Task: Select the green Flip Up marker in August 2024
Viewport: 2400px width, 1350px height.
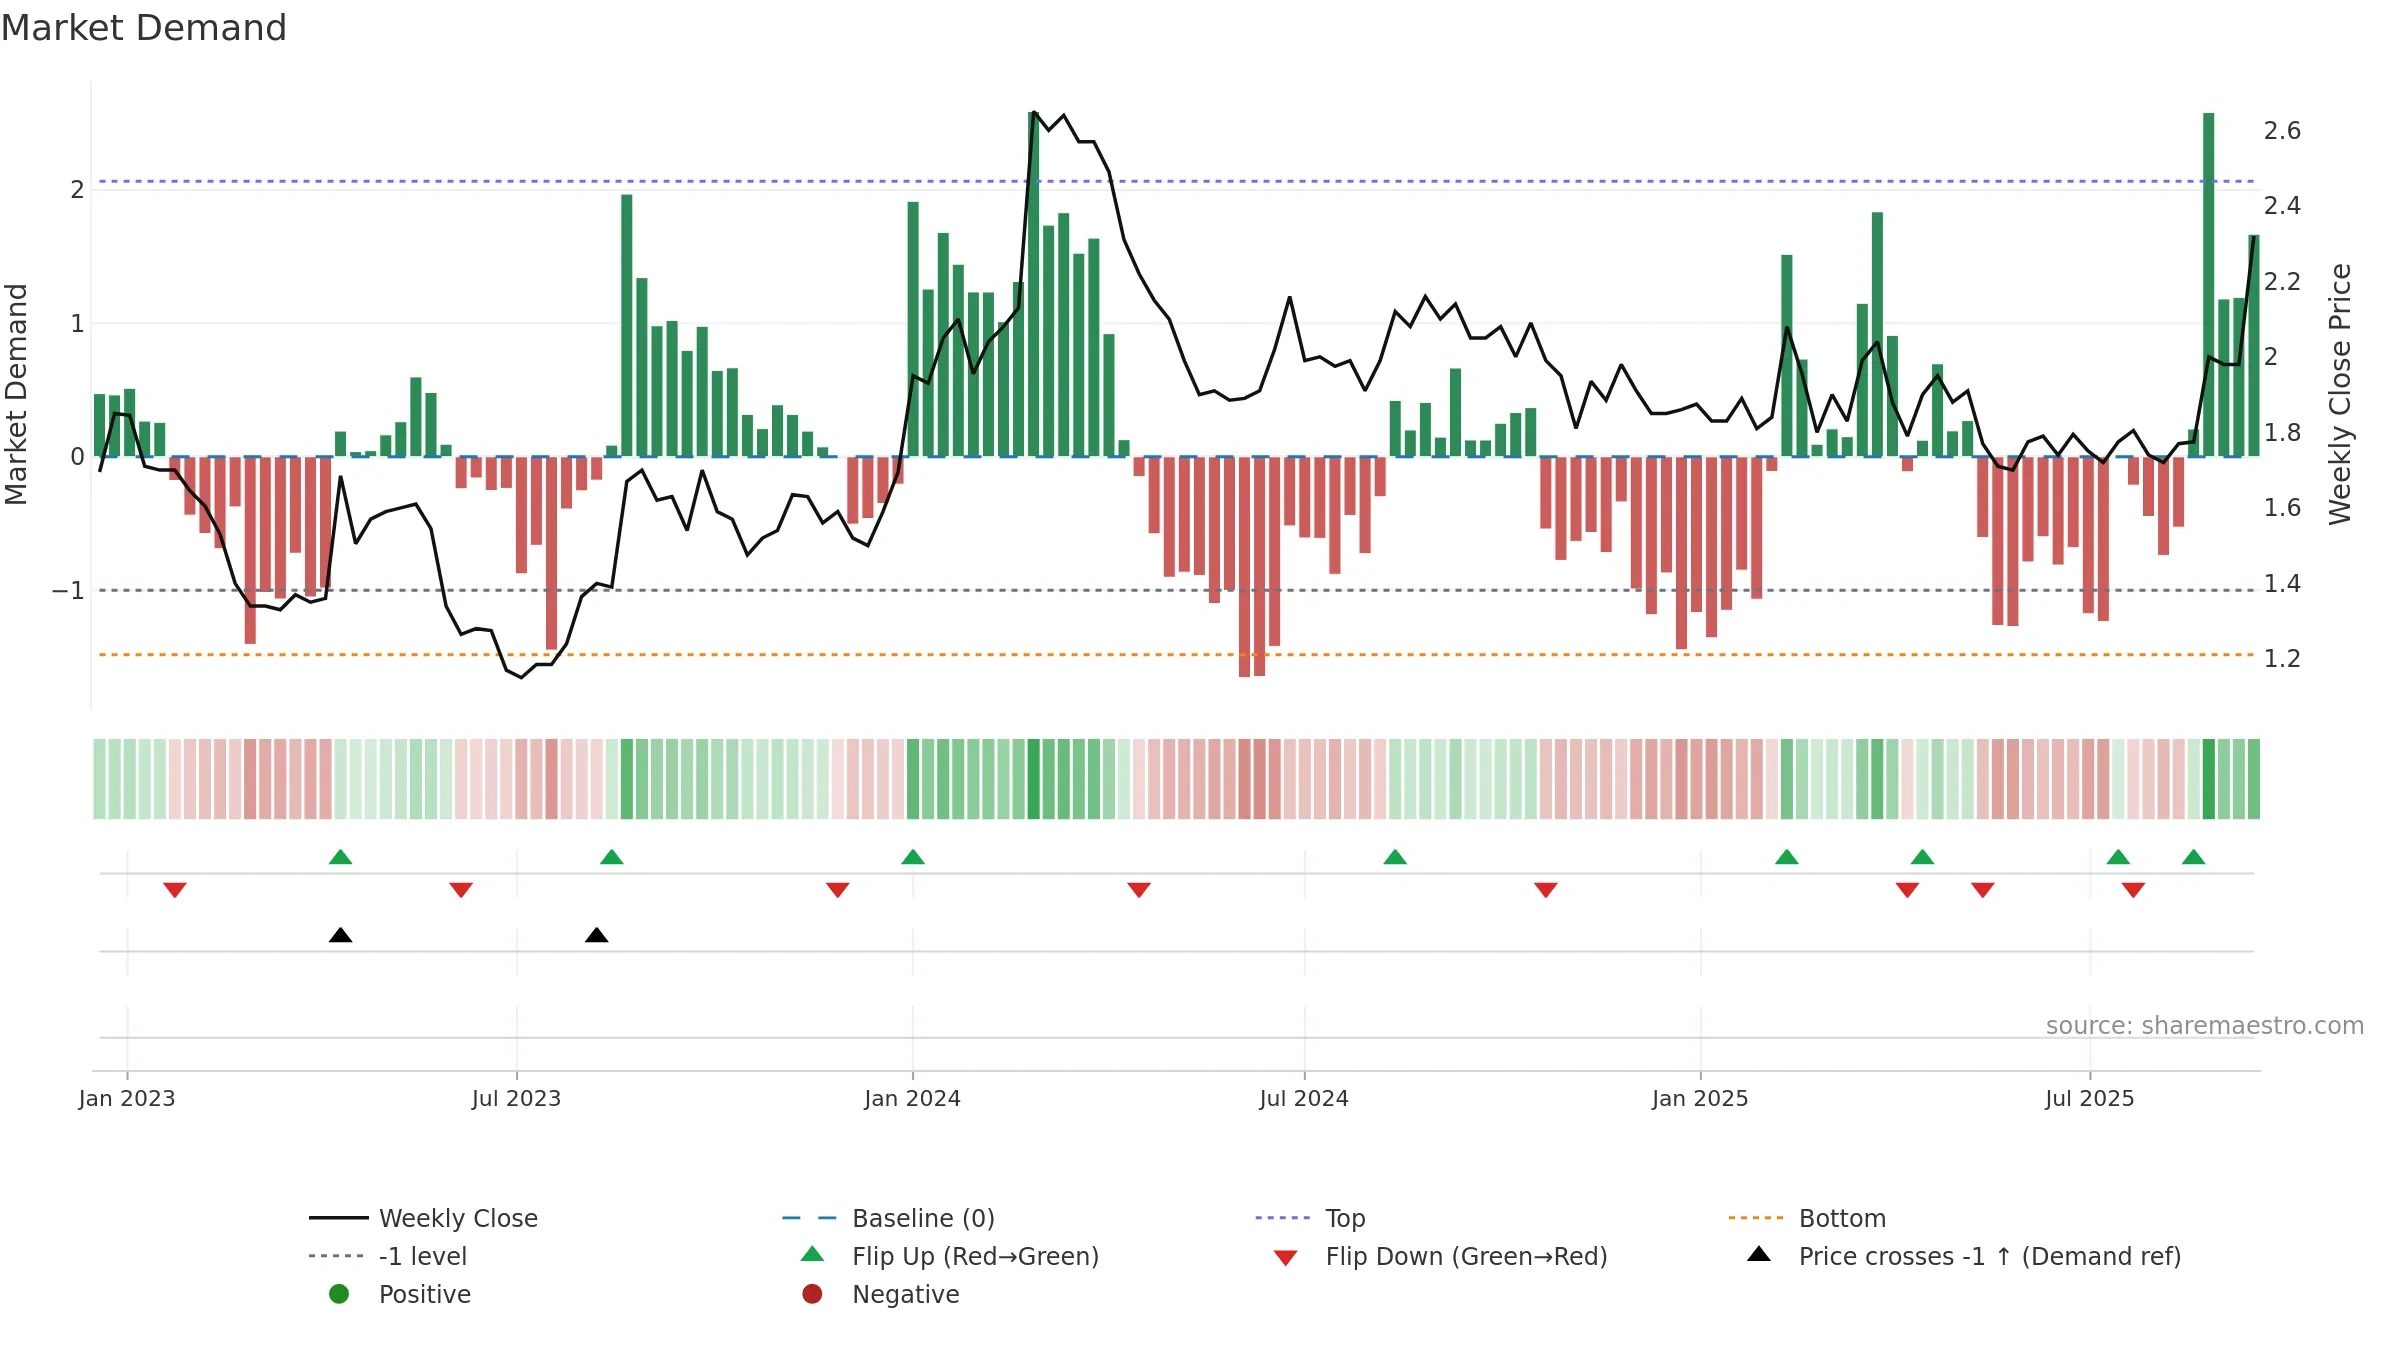Action: pyautogui.click(x=1395, y=857)
